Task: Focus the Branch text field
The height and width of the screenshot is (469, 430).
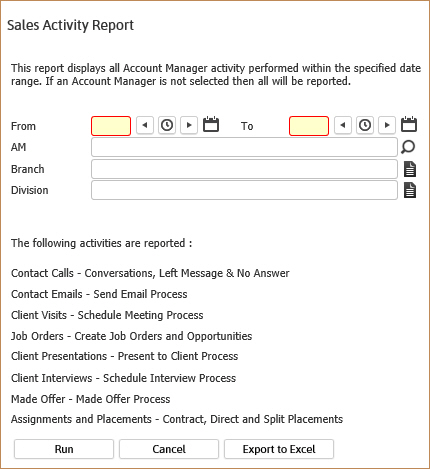Action: (x=244, y=169)
